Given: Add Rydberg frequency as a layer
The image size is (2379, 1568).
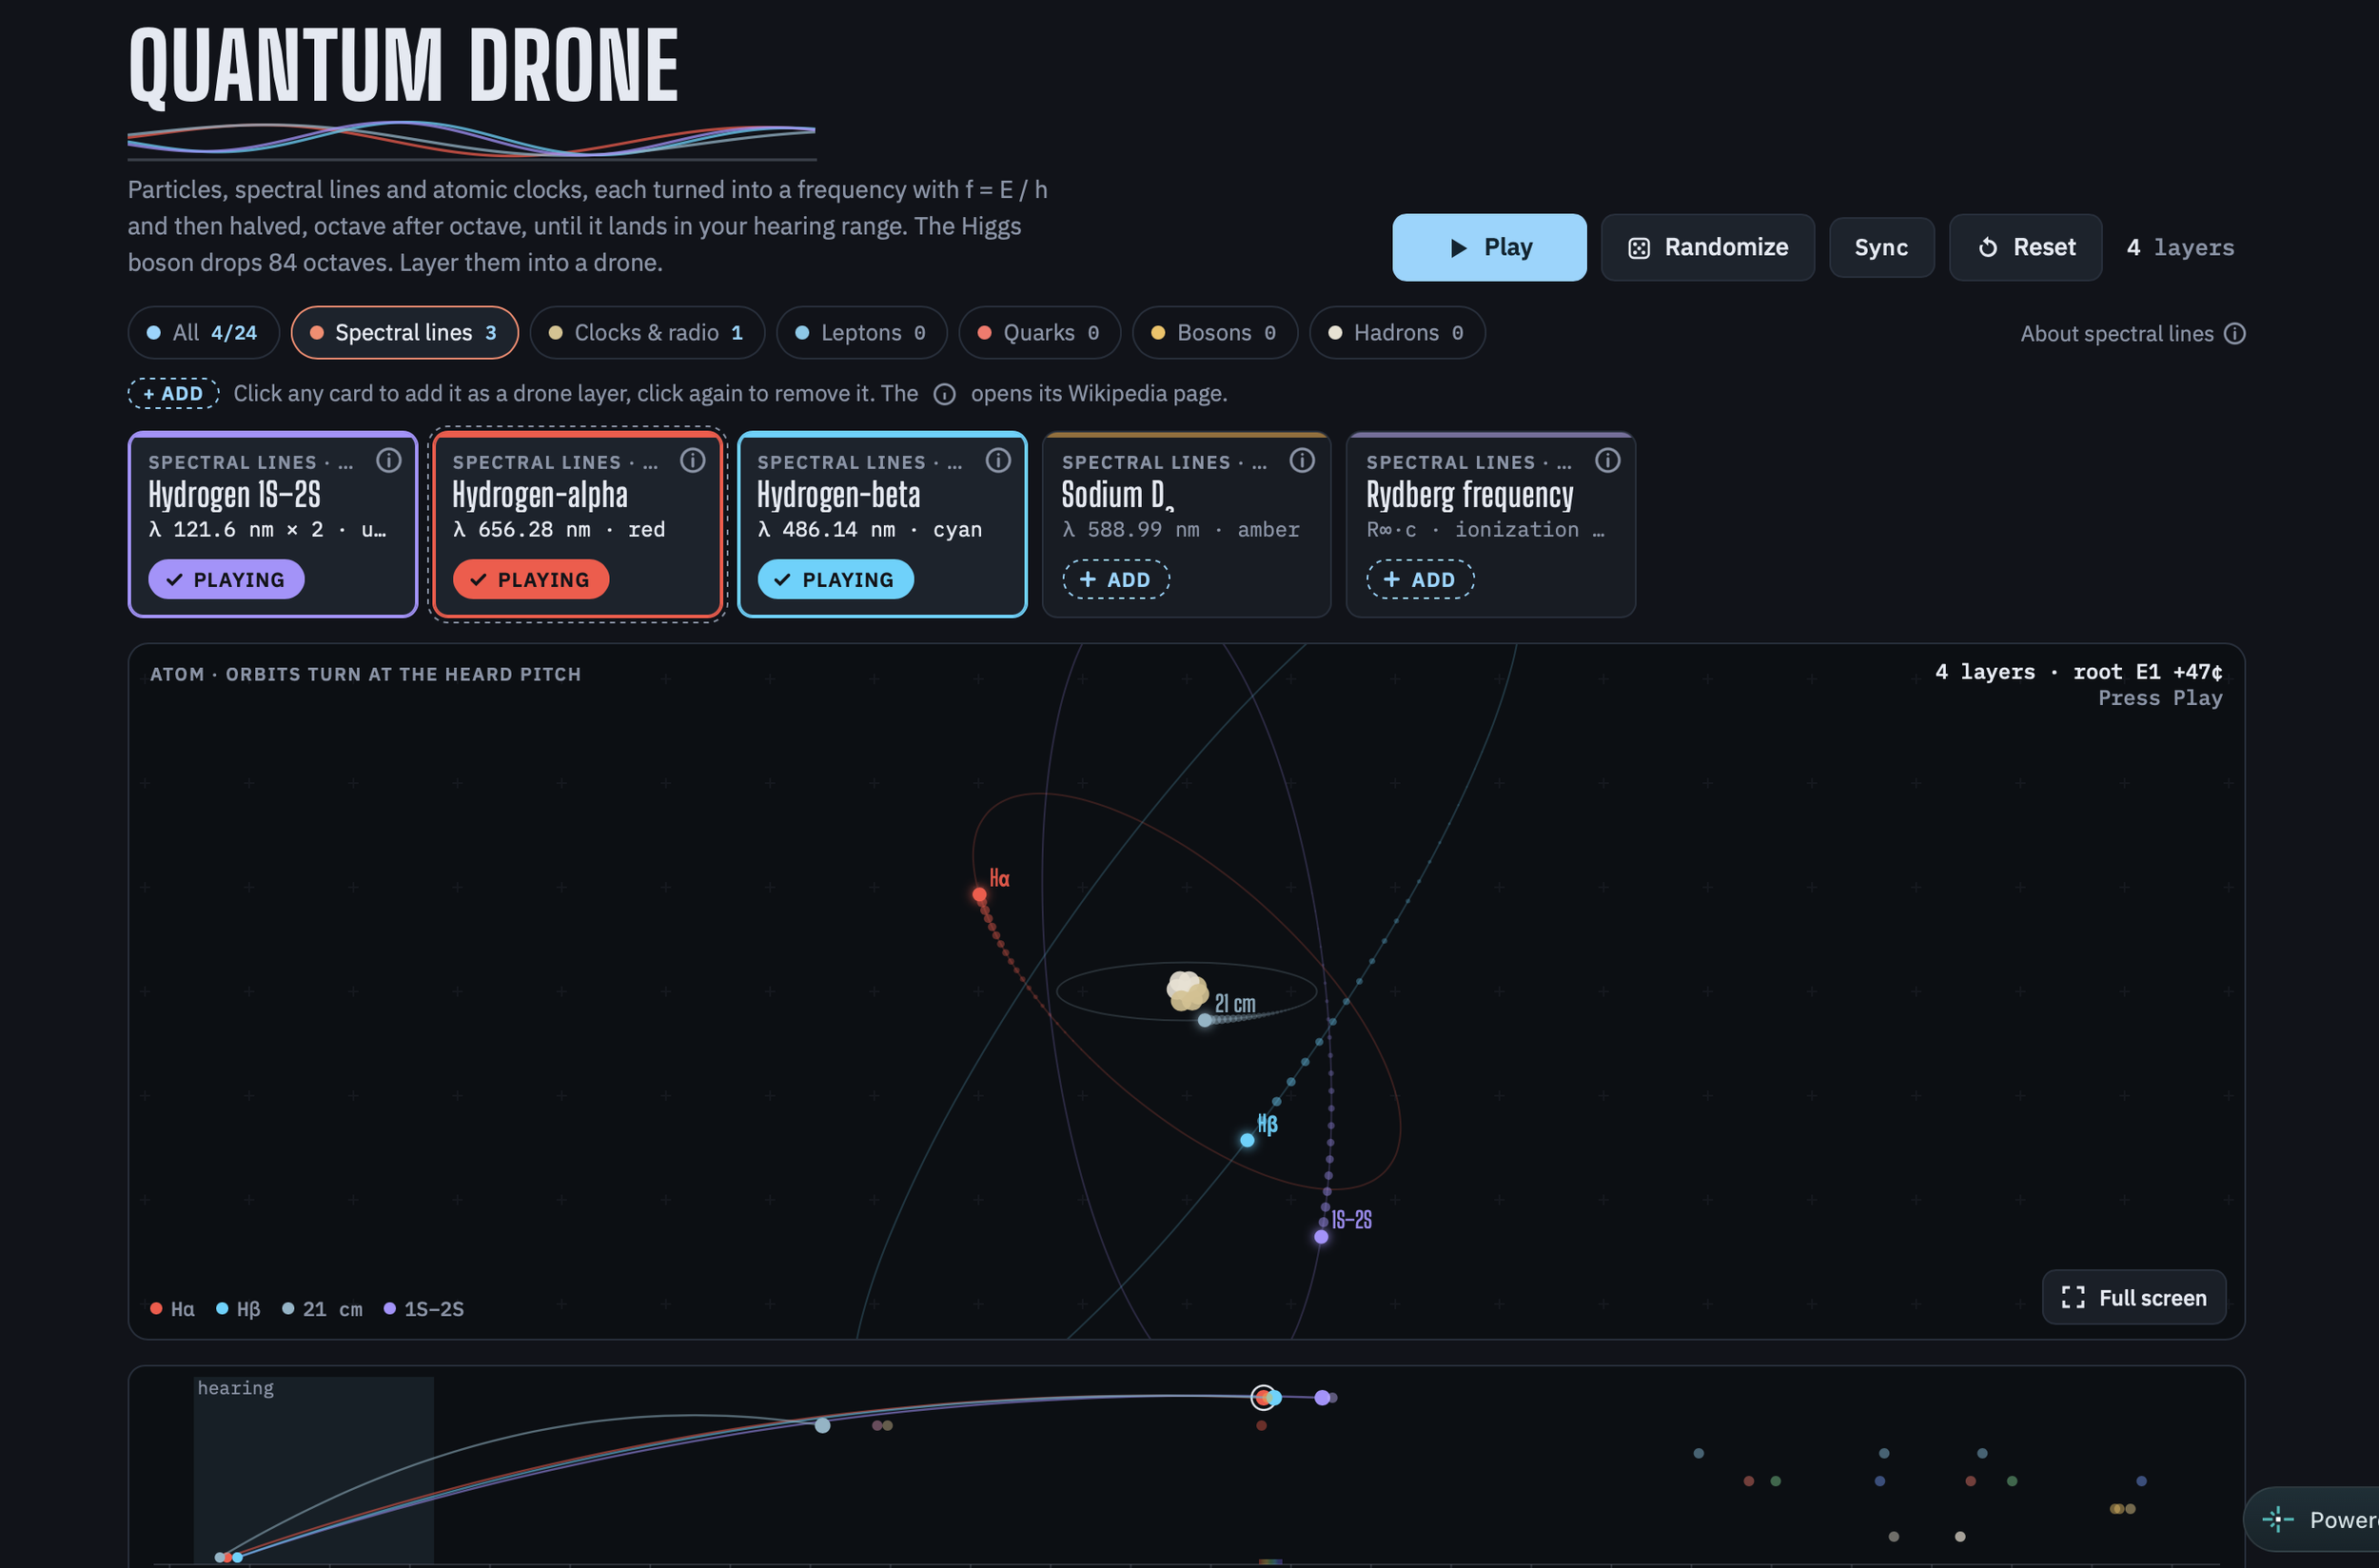Looking at the screenshot, I should tap(1420, 579).
